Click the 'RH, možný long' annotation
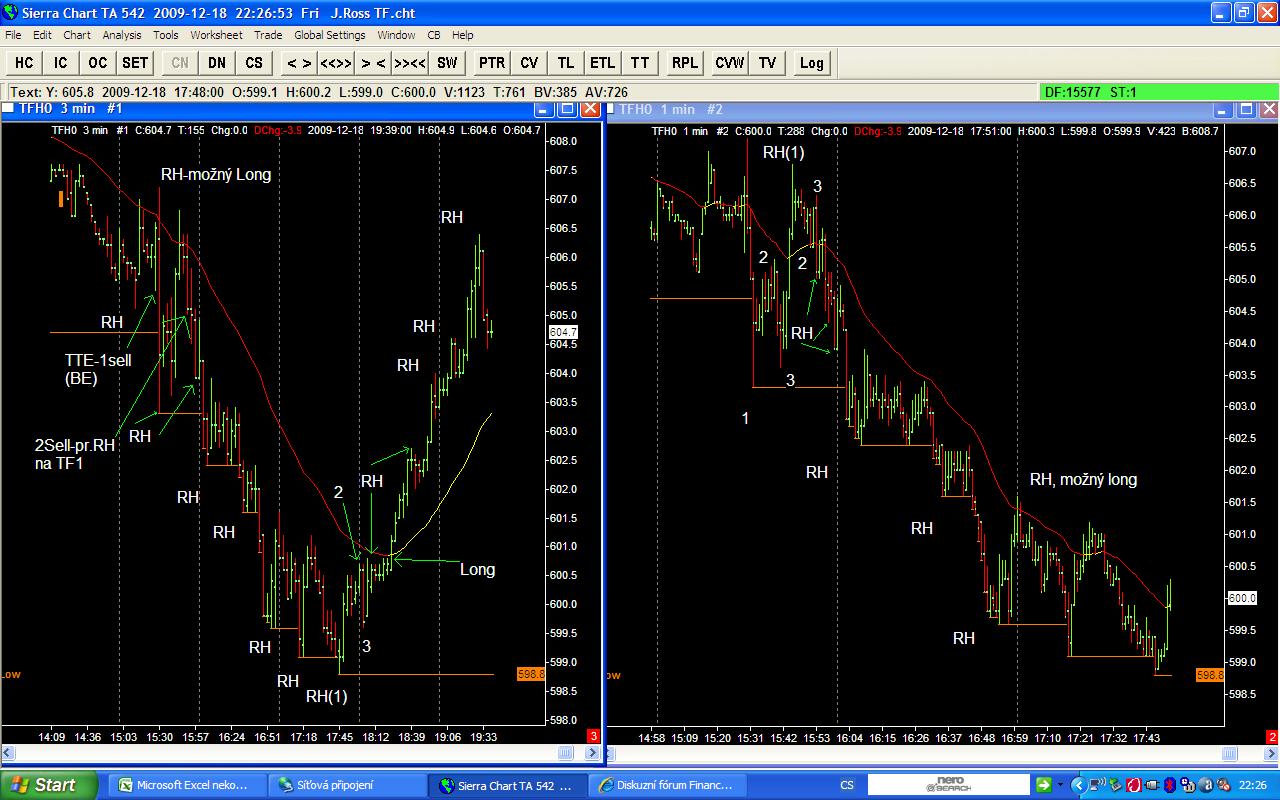Viewport: 1280px width, 800px height. pyautogui.click(x=1083, y=480)
